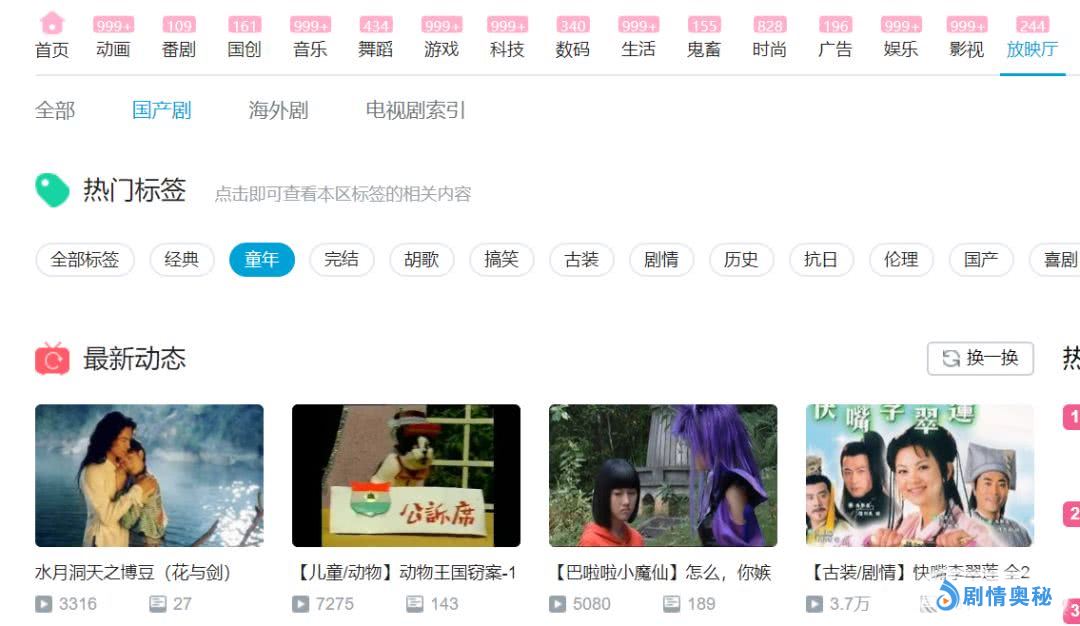The width and height of the screenshot is (1080, 626).
Task: Select the 经典 tag filter
Action: [182, 260]
